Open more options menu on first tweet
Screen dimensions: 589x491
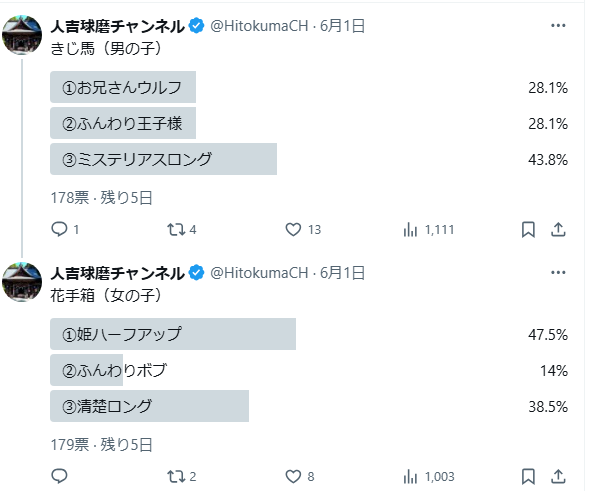pyautogui.click(x=558, y=26)
